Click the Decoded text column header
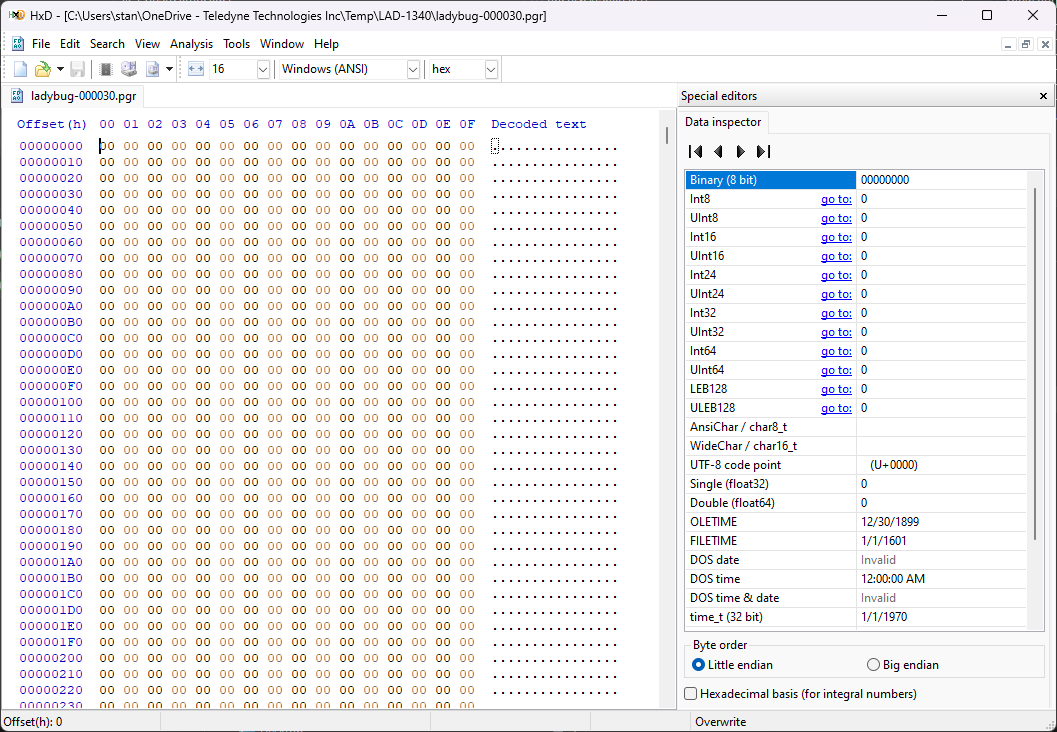Viewport: 1057px width, 732px height. (539, 124)
